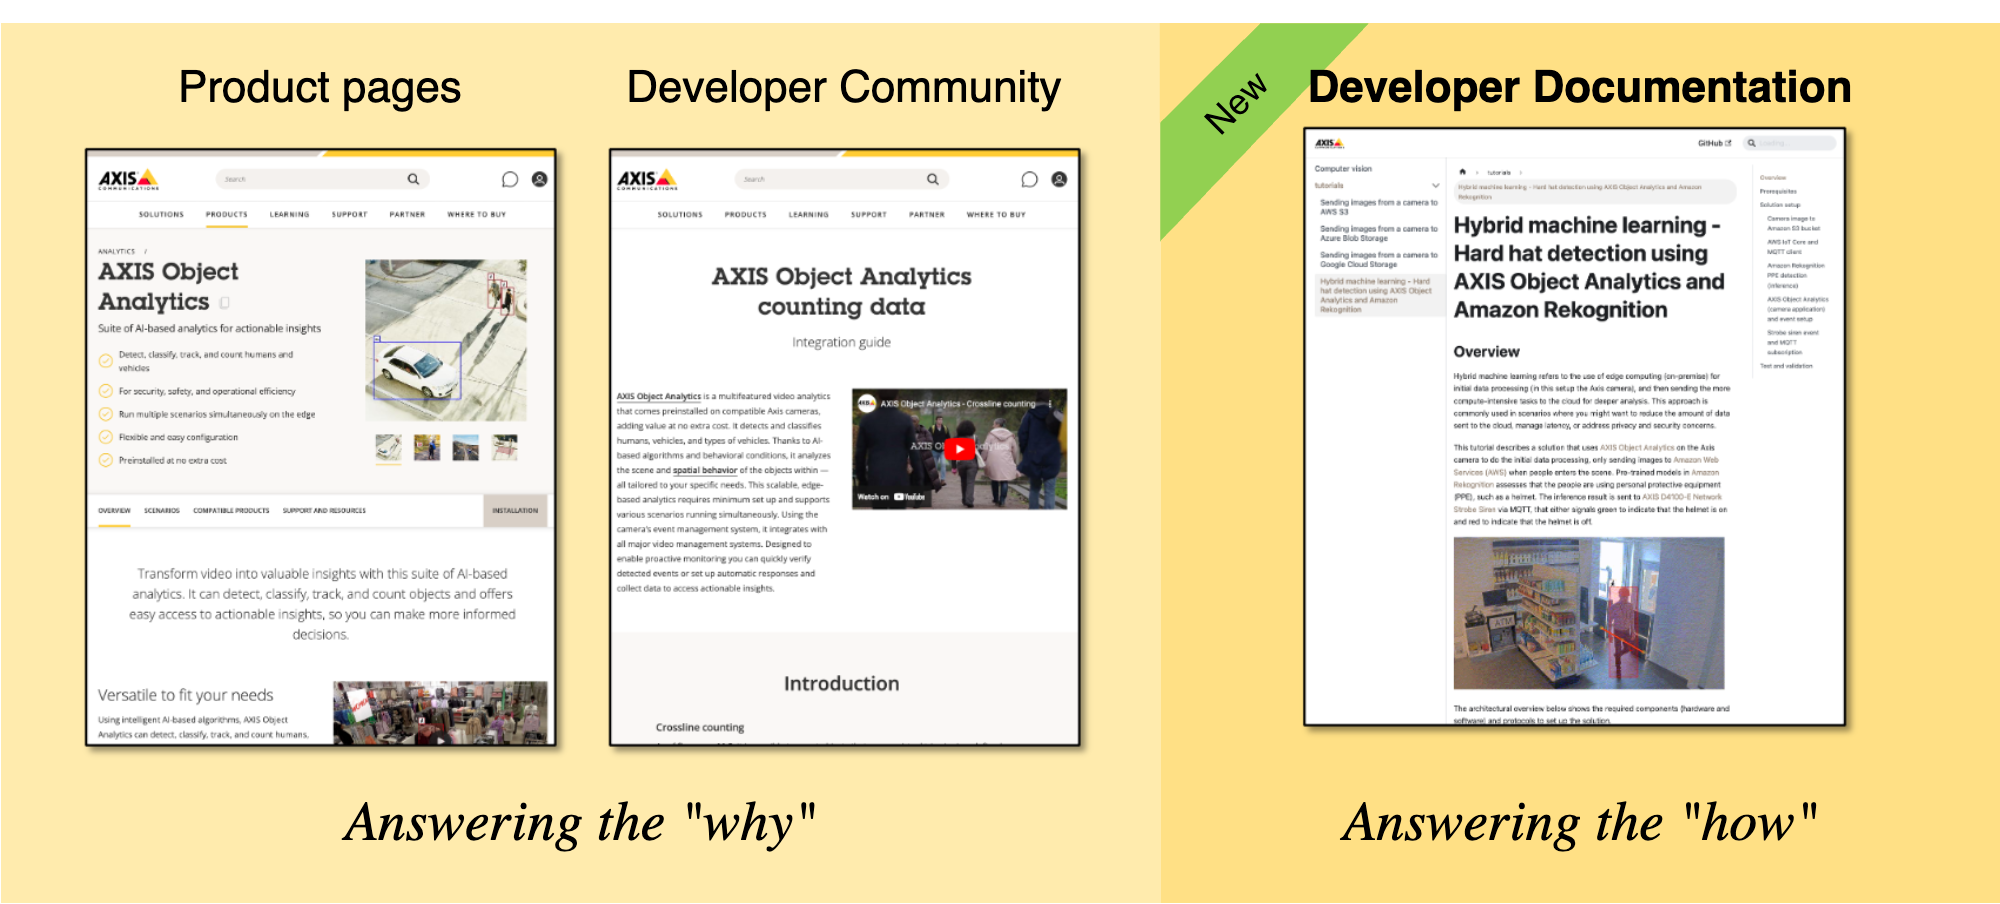Open SUPPORT menu on Product pages

349,214
